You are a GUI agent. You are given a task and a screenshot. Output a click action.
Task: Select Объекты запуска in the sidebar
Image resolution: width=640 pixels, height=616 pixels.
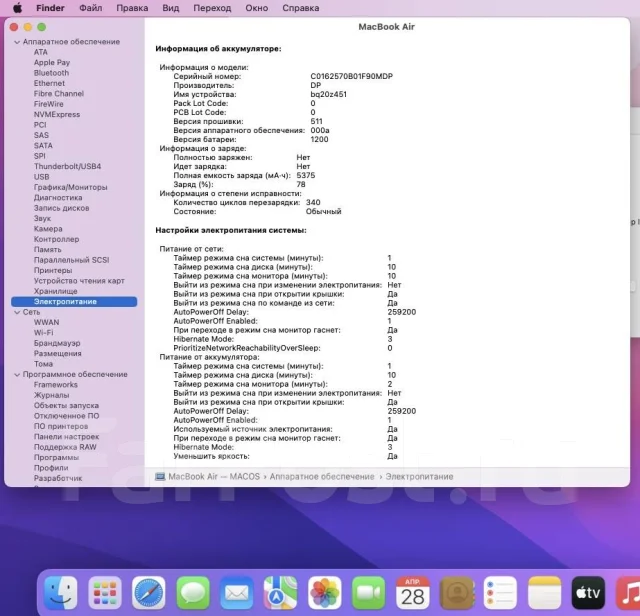(x=66, y=406)
